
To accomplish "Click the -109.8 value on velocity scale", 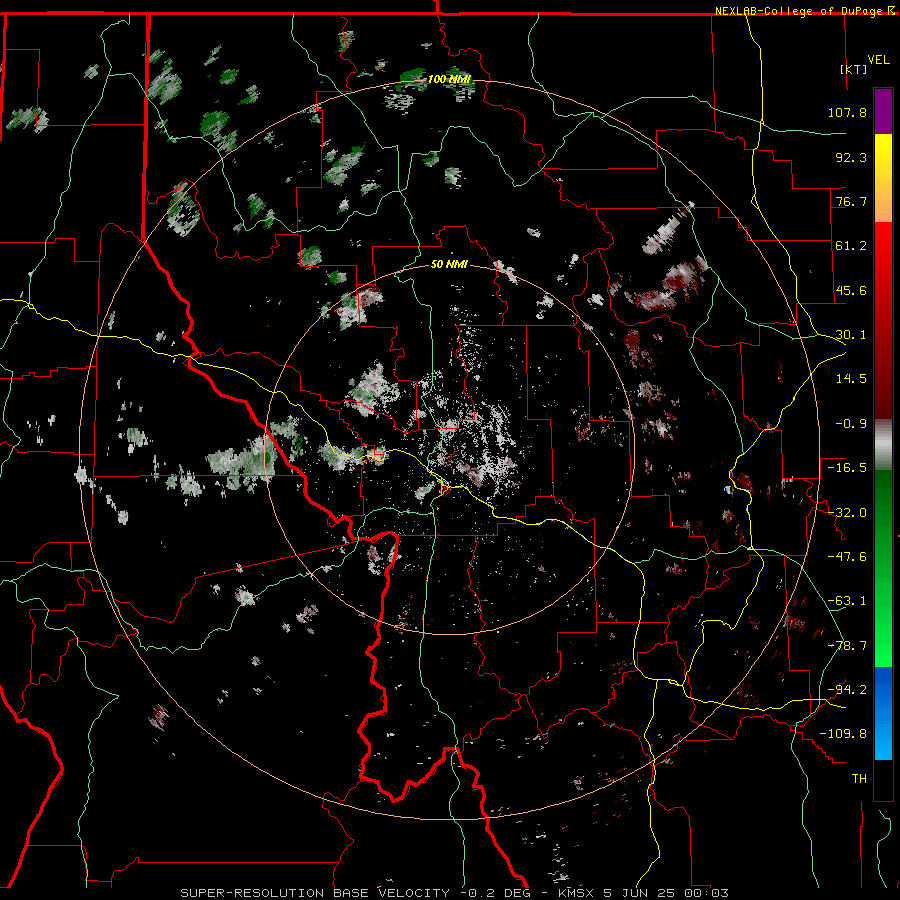I will click(844, 734).
